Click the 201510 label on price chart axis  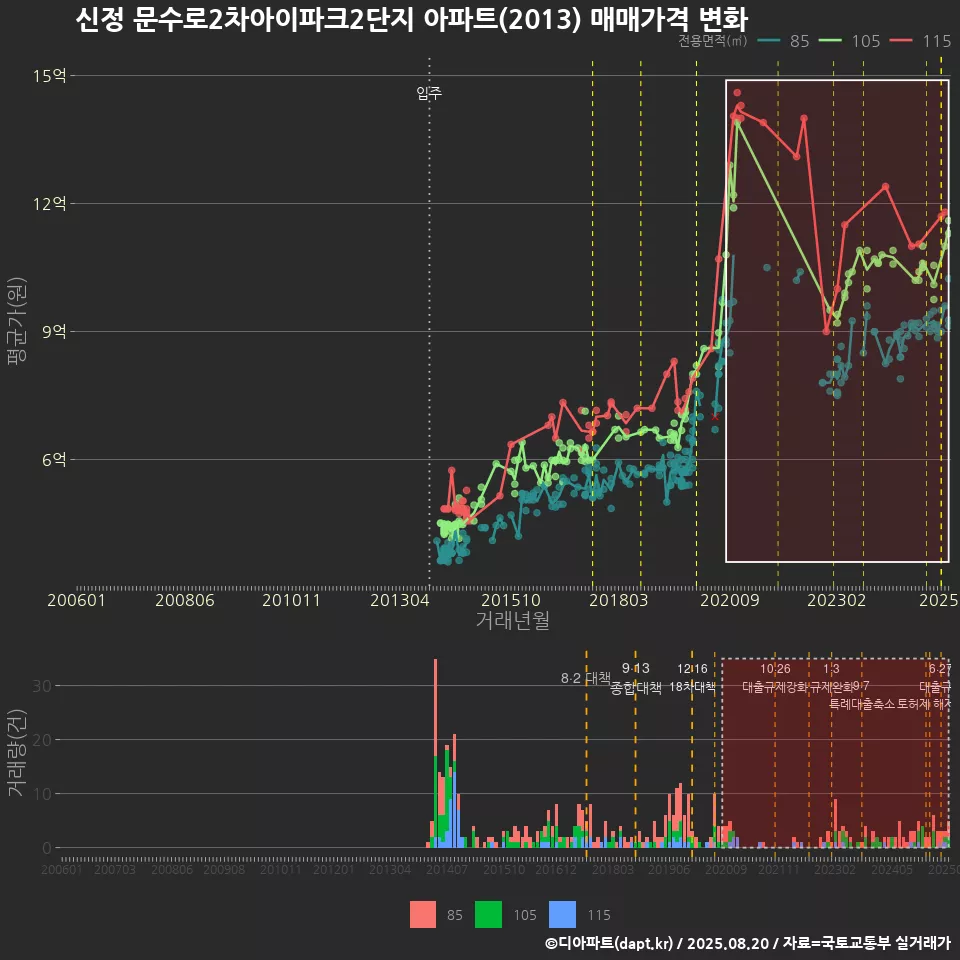coord(511,600)
